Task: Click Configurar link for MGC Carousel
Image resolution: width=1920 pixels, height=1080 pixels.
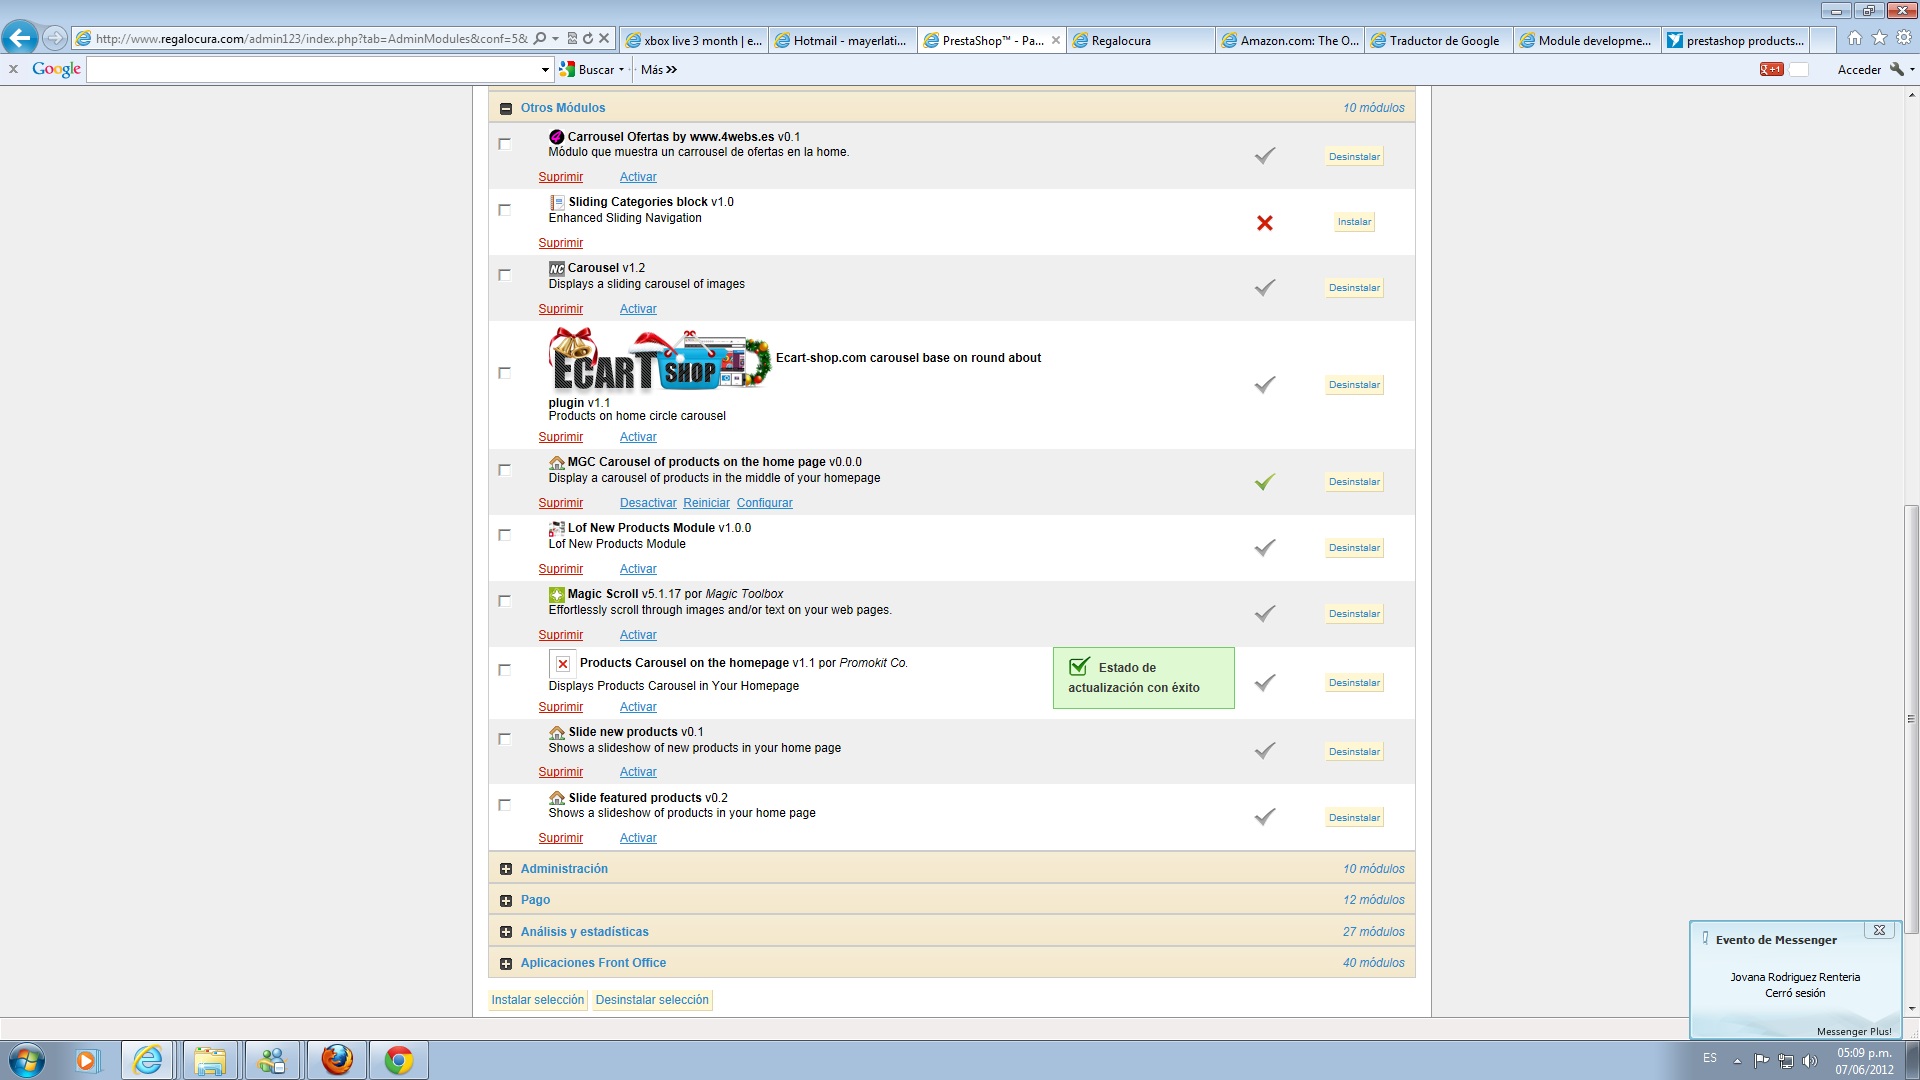Action: (x=764, y=503)
